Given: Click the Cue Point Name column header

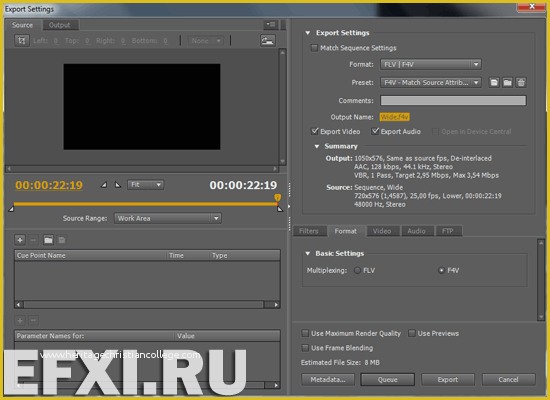Looking at the screenshot, I should (90, 255).
